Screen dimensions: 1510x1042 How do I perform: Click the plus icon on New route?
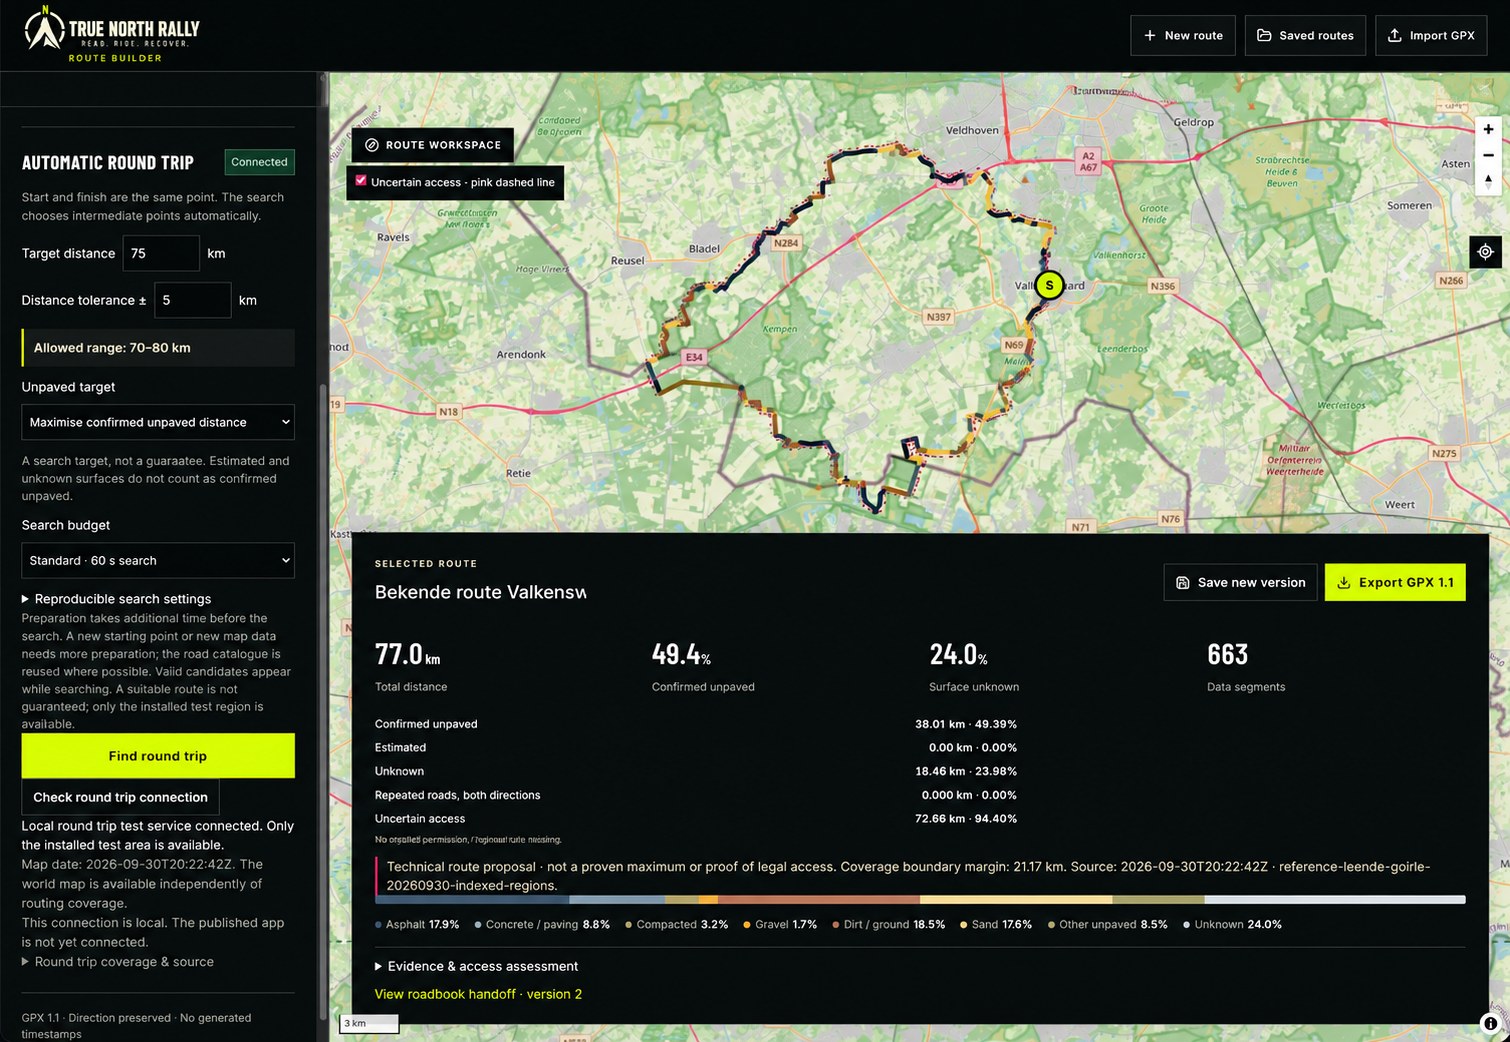1150,35
